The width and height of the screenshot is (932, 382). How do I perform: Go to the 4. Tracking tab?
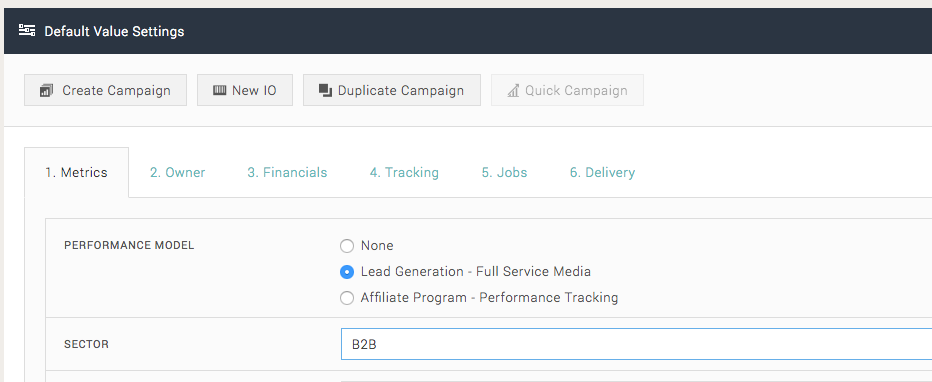pos(404,172)
